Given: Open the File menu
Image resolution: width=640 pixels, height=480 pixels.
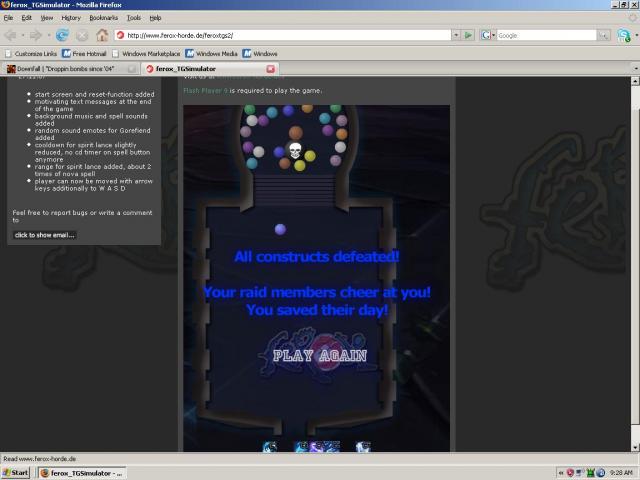Looking at the screenshot, I should [x=8, y=18].
